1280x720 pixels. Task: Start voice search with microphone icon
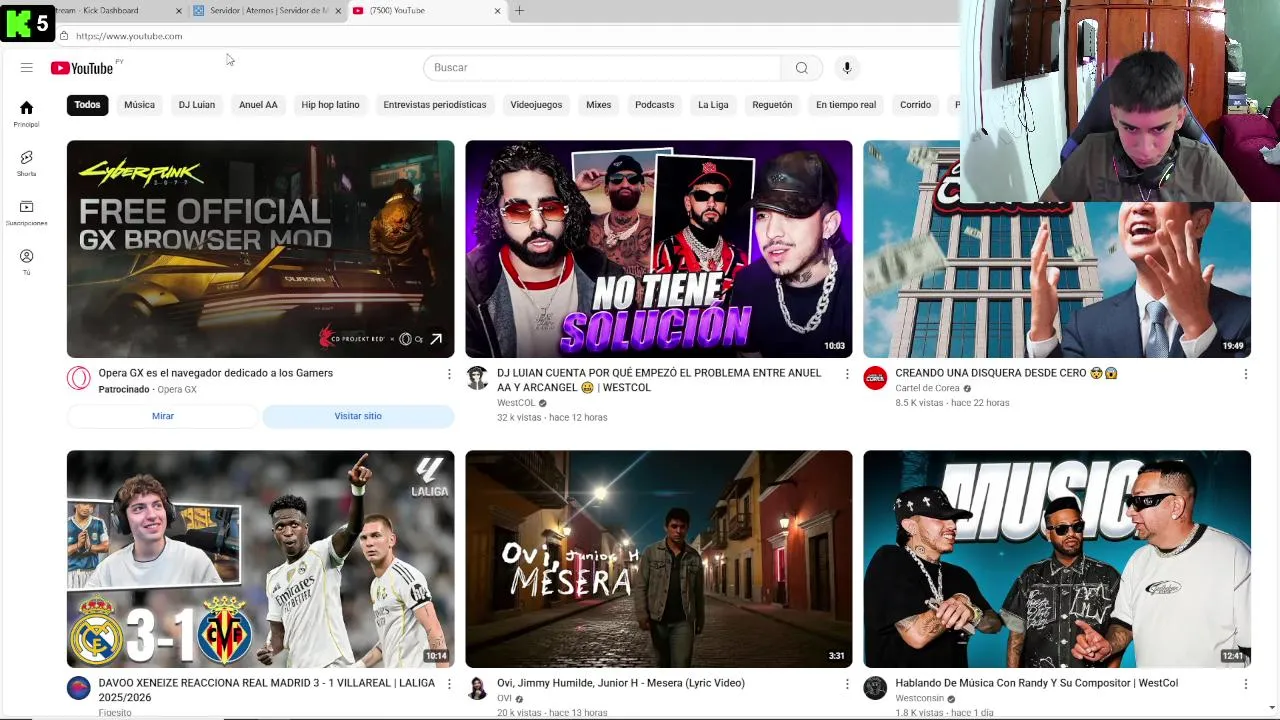pos(846,68)
